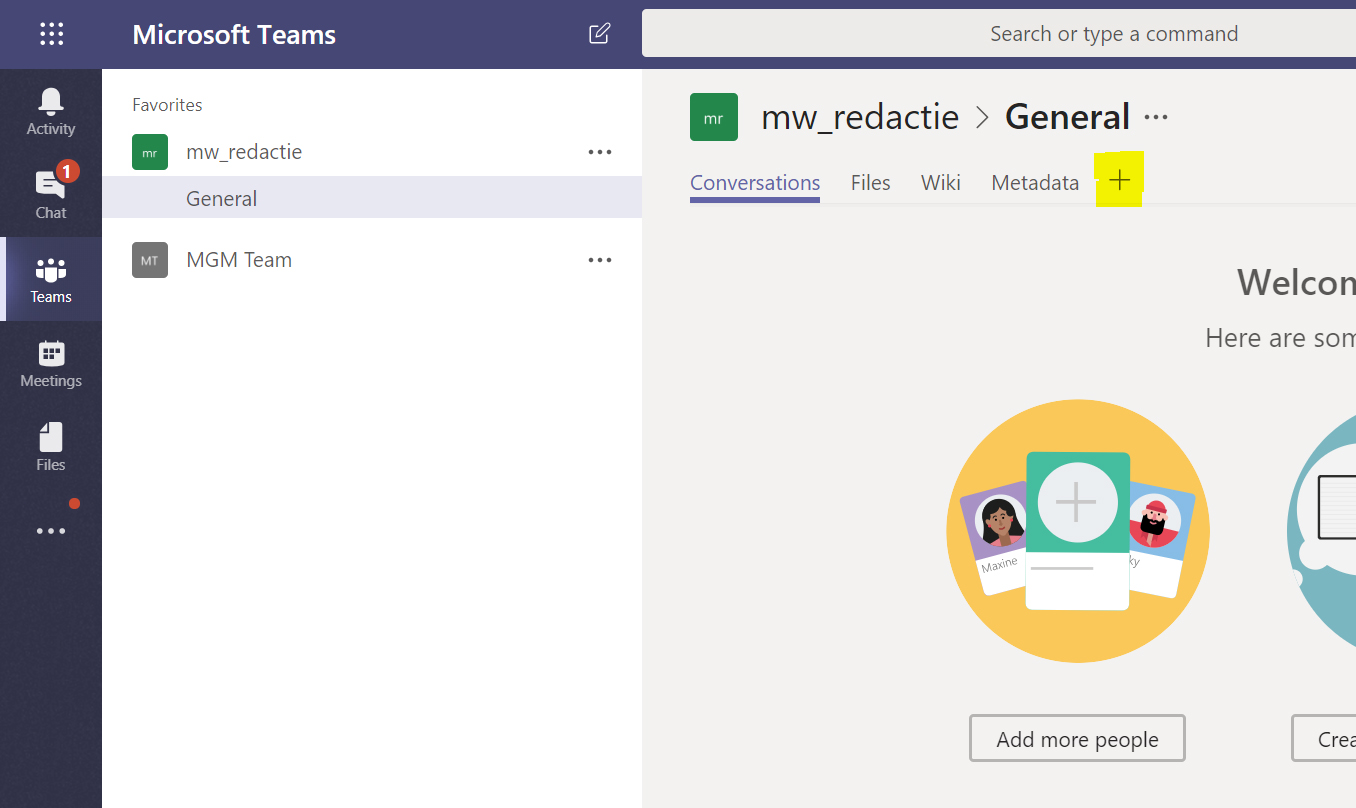Select the General channel in list
Image resolution: width=1356 pixels, height=808 pixels.
click(x=372, y=197)
